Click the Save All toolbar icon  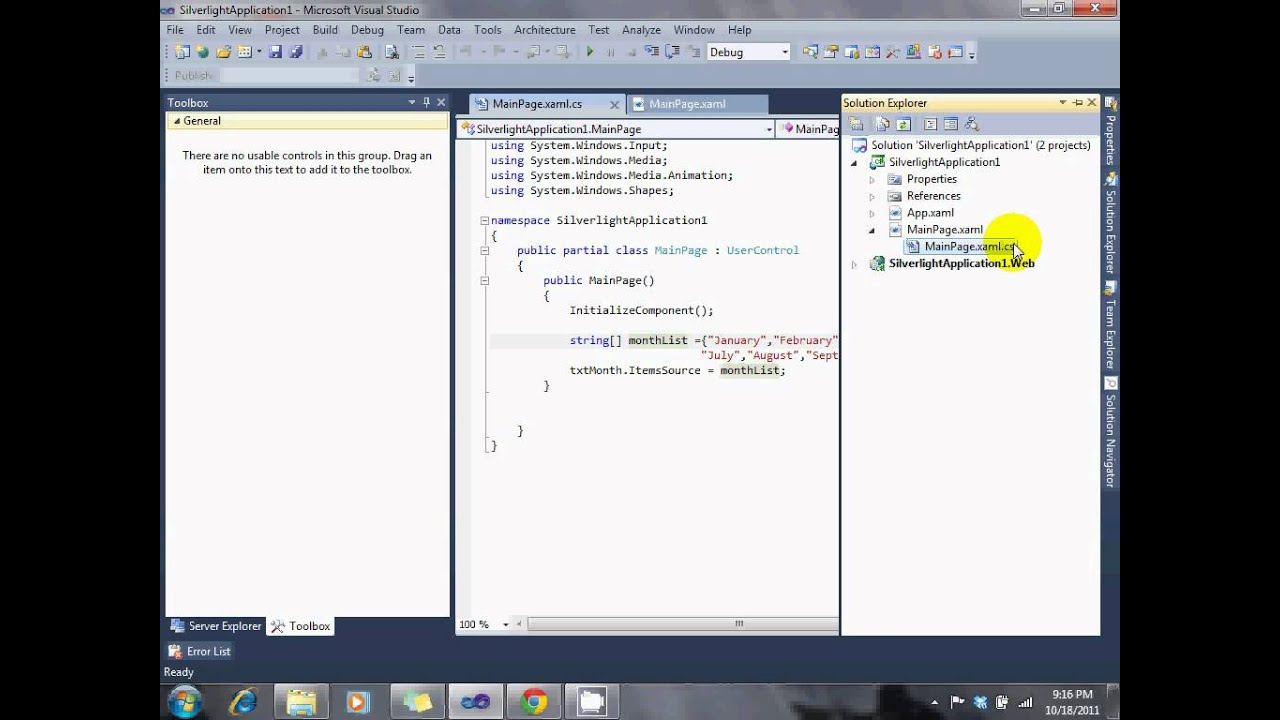295,52
